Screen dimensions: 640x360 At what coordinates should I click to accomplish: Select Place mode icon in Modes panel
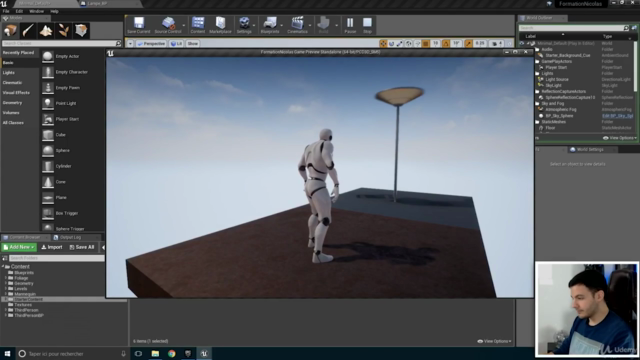tap(10, 31)
